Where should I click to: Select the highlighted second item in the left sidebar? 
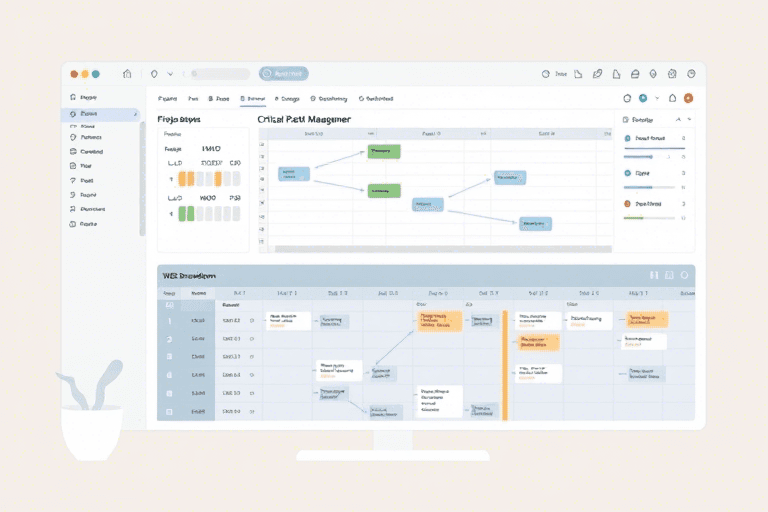(x=100, y=115)
